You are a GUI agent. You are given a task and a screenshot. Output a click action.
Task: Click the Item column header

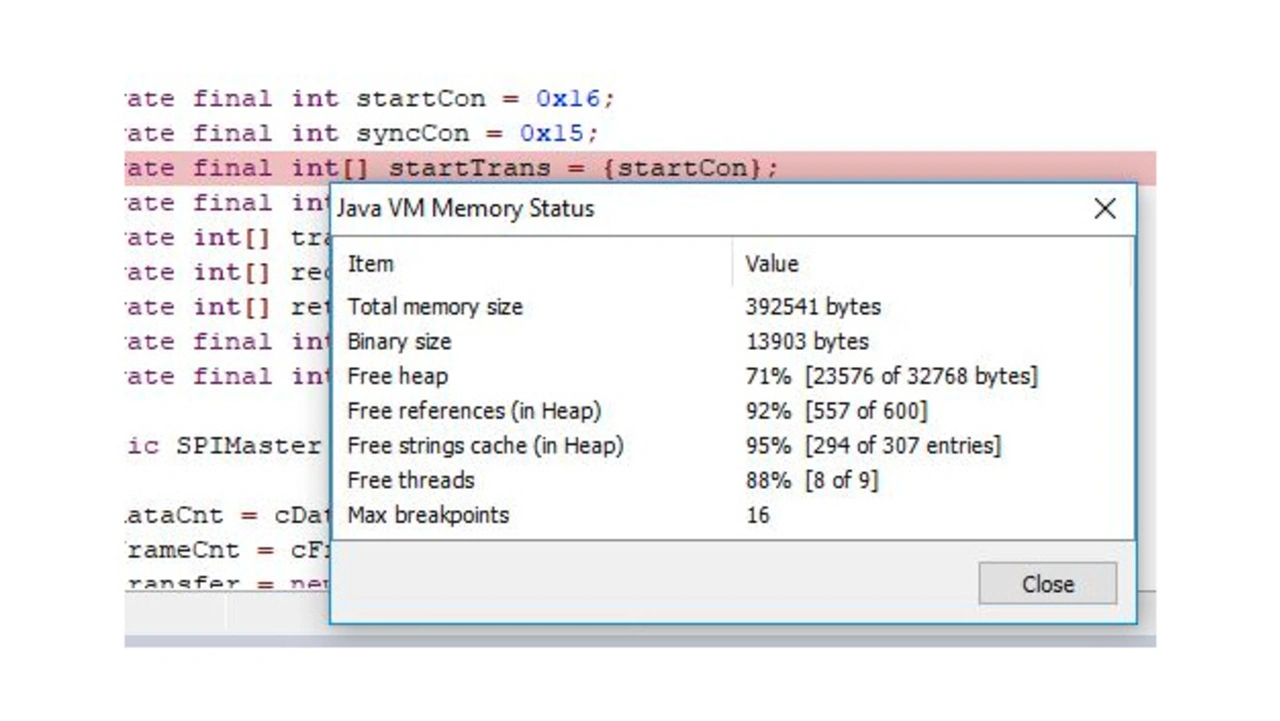[370, 264]
